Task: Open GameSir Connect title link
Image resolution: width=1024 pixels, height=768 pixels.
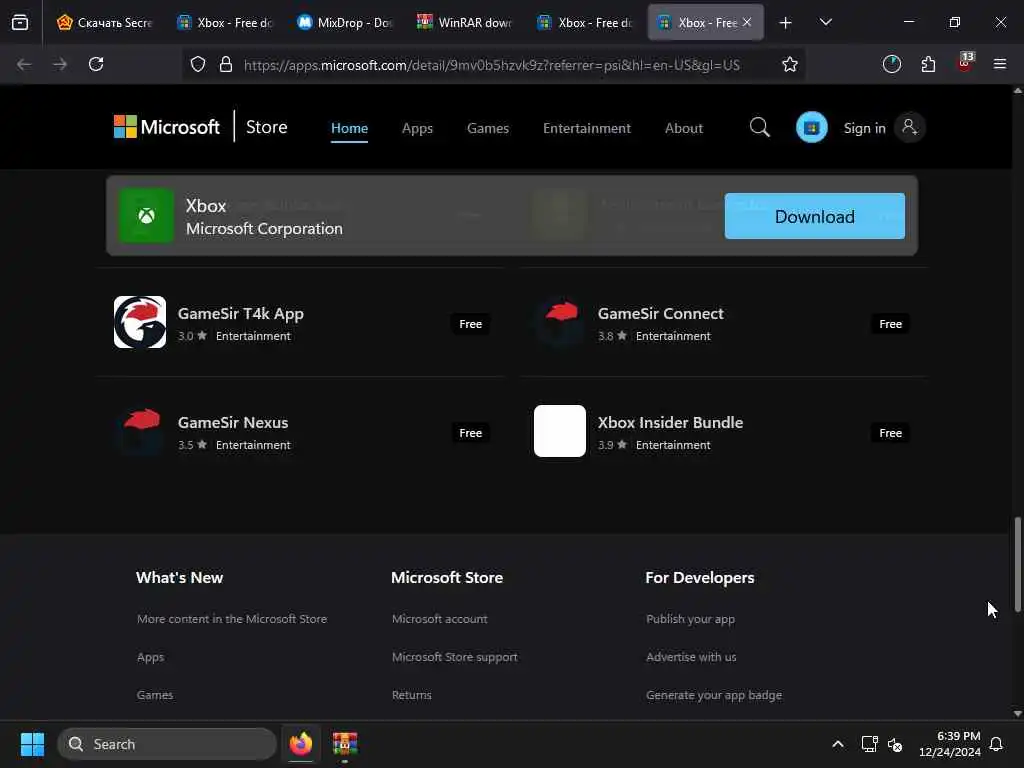Action: (x=660, y=313)
